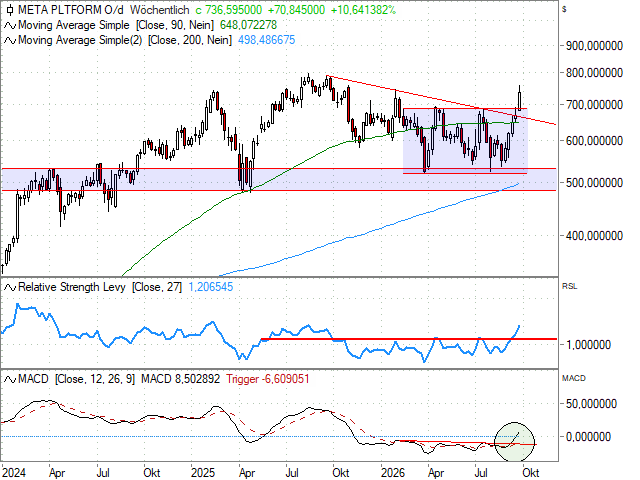Click the line icon before Moving Average Simple(2)
Image resolution: width=640 pixels, height=480 pixels.
[x=10, y=40]
